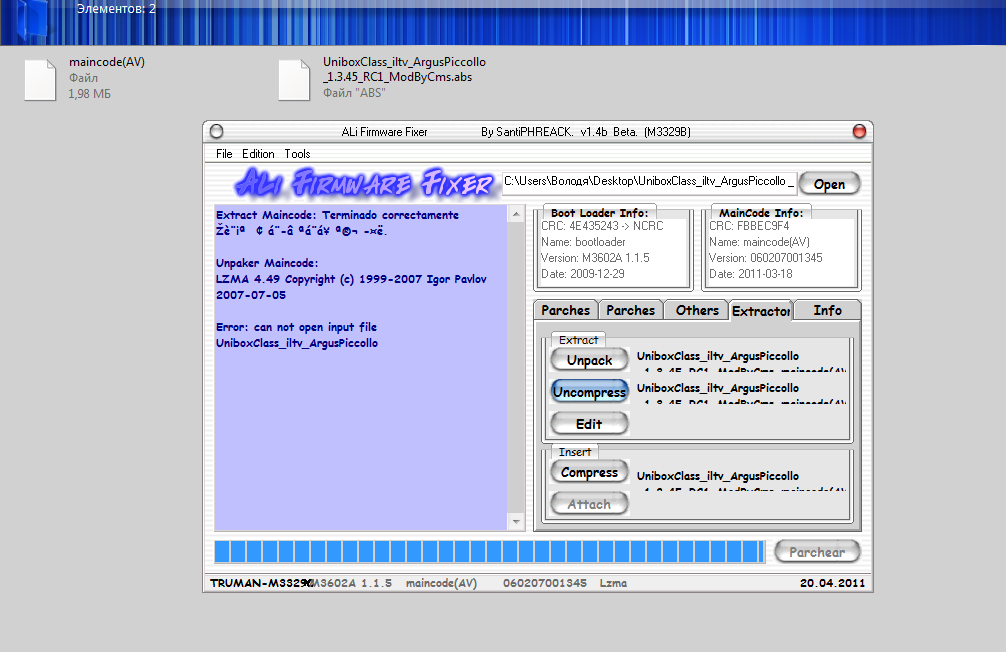1006x652 pixels.
Task: Click the red close circle button
Action: 859,132
